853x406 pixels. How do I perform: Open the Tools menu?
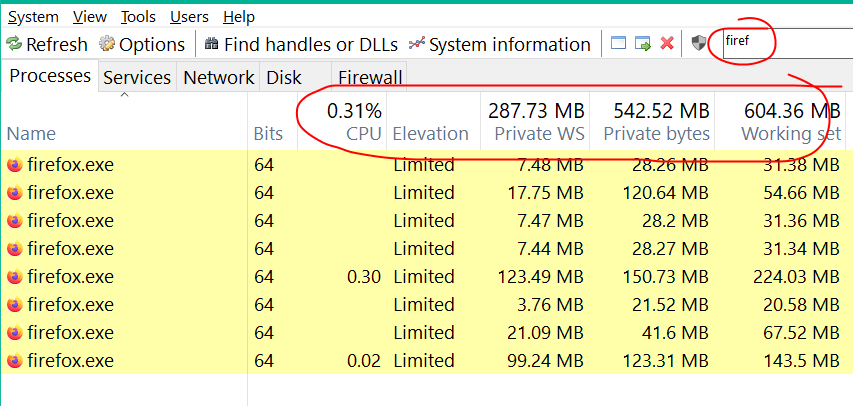(138, 17)
